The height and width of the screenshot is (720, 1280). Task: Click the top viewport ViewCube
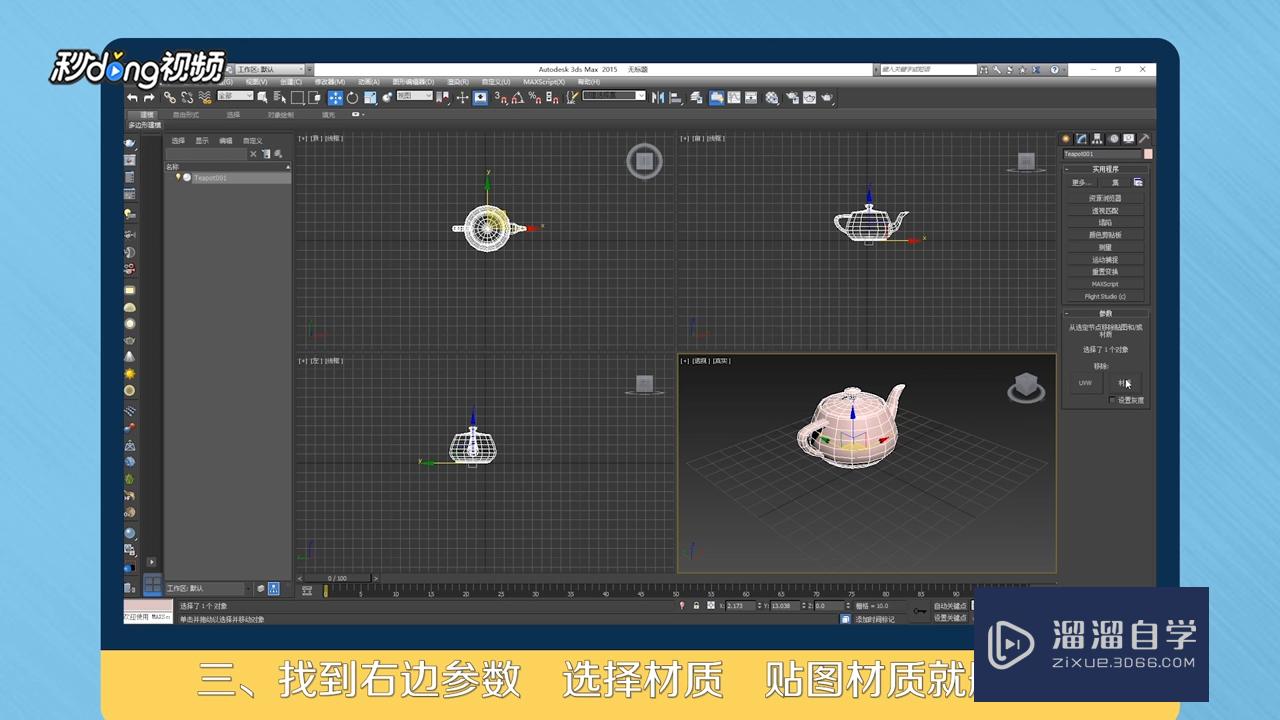(644, 160)
